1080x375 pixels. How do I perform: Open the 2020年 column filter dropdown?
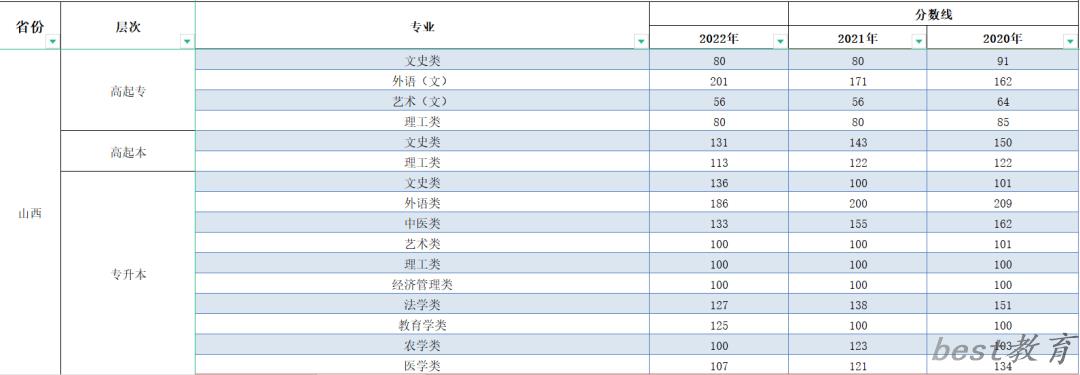click(1071, 42)
